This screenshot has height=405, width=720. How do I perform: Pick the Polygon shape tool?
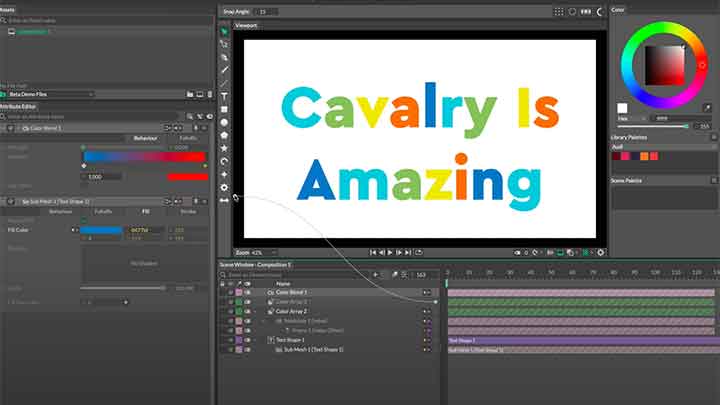click(x=224, y=135)
